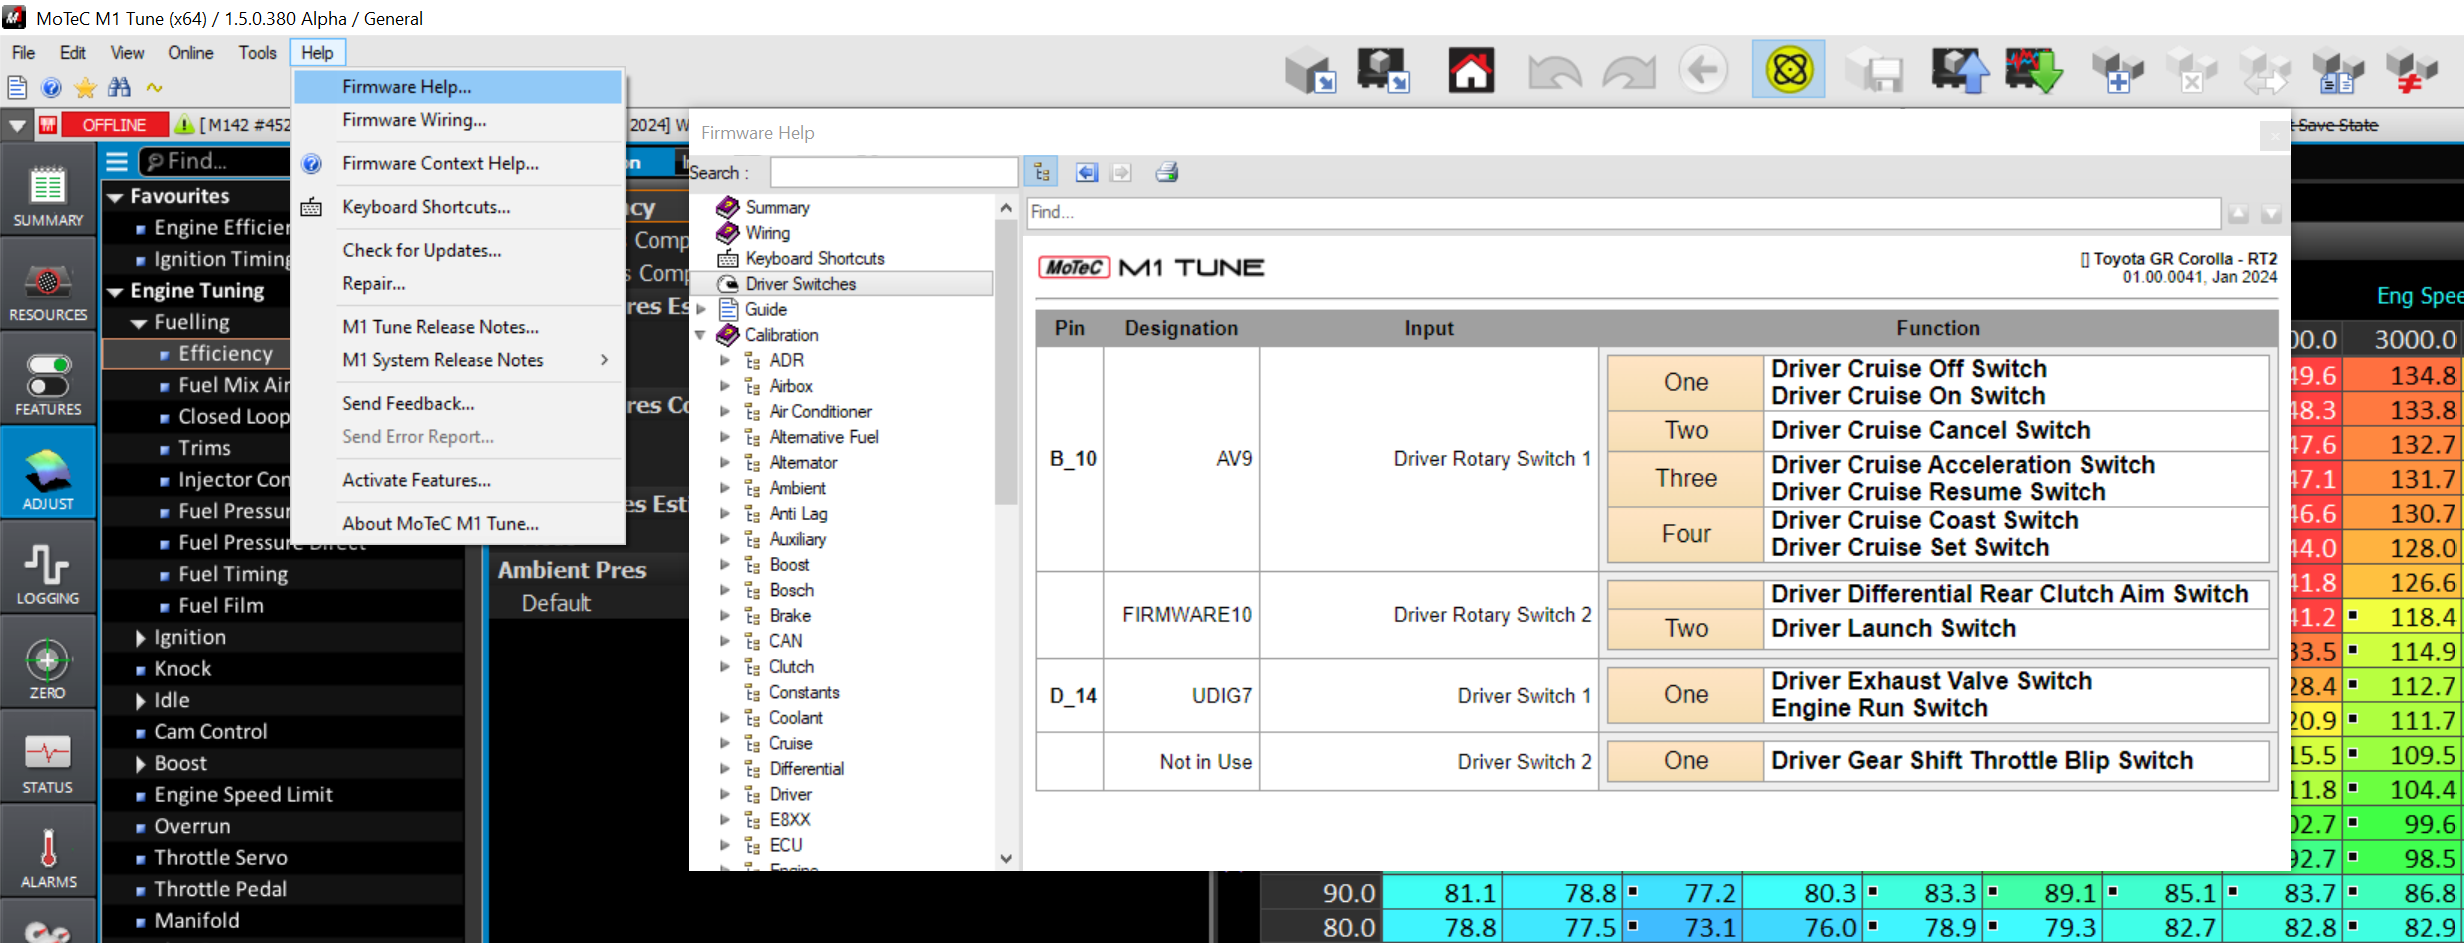Expand the Boost help tree node
The width and height of the screenshot is (2464, 943).
coord(725,565)
